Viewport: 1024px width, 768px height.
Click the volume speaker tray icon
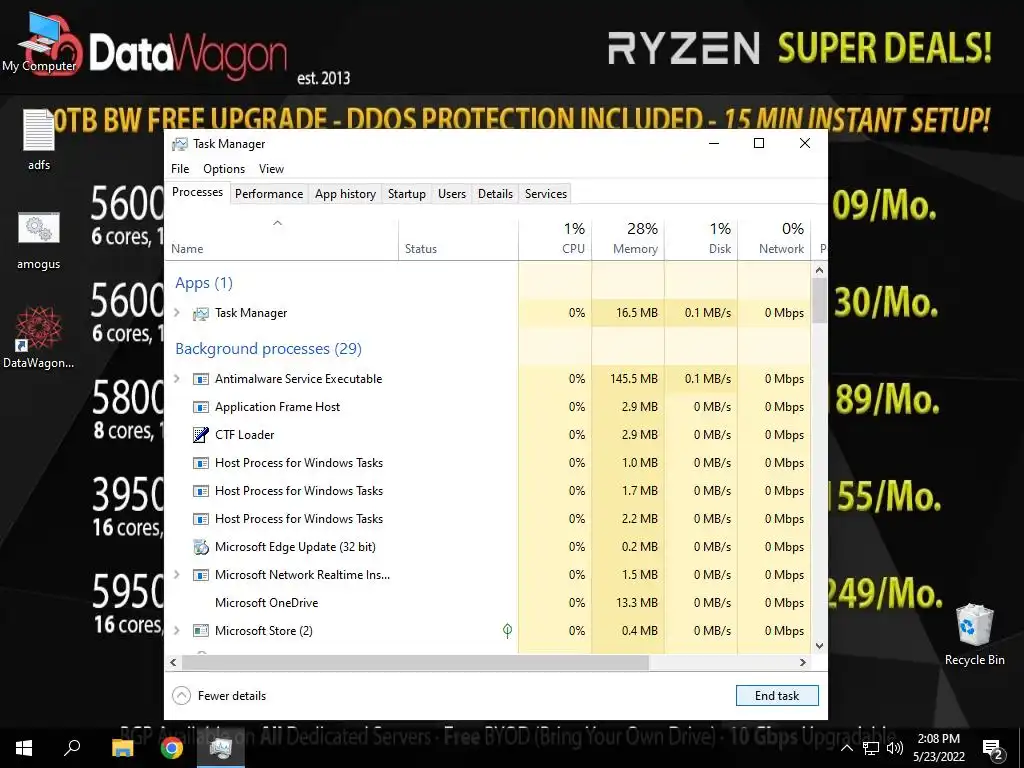point(895,748)
